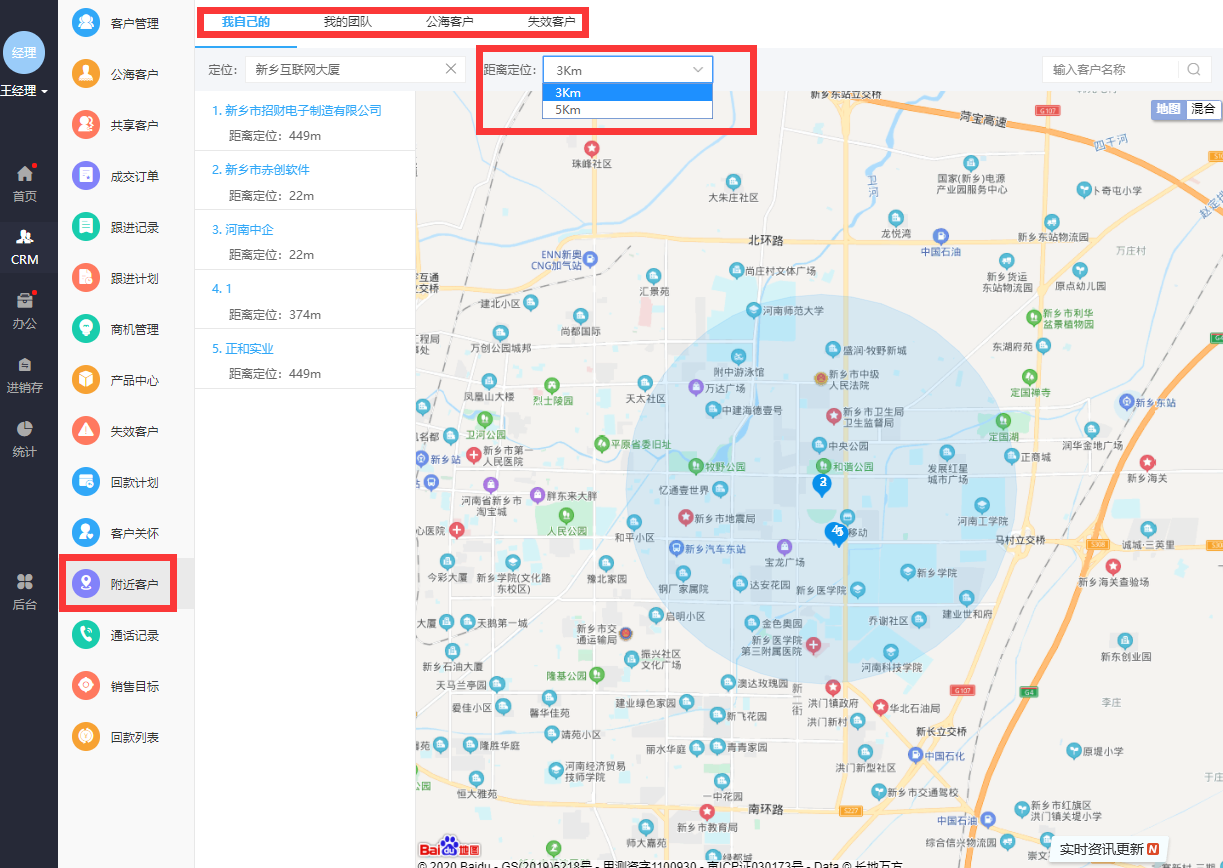Open 附近客户 location pin icon
The width and height of the screenshot is (1223, 868).
pyautogui.click(x=86, y=584)
